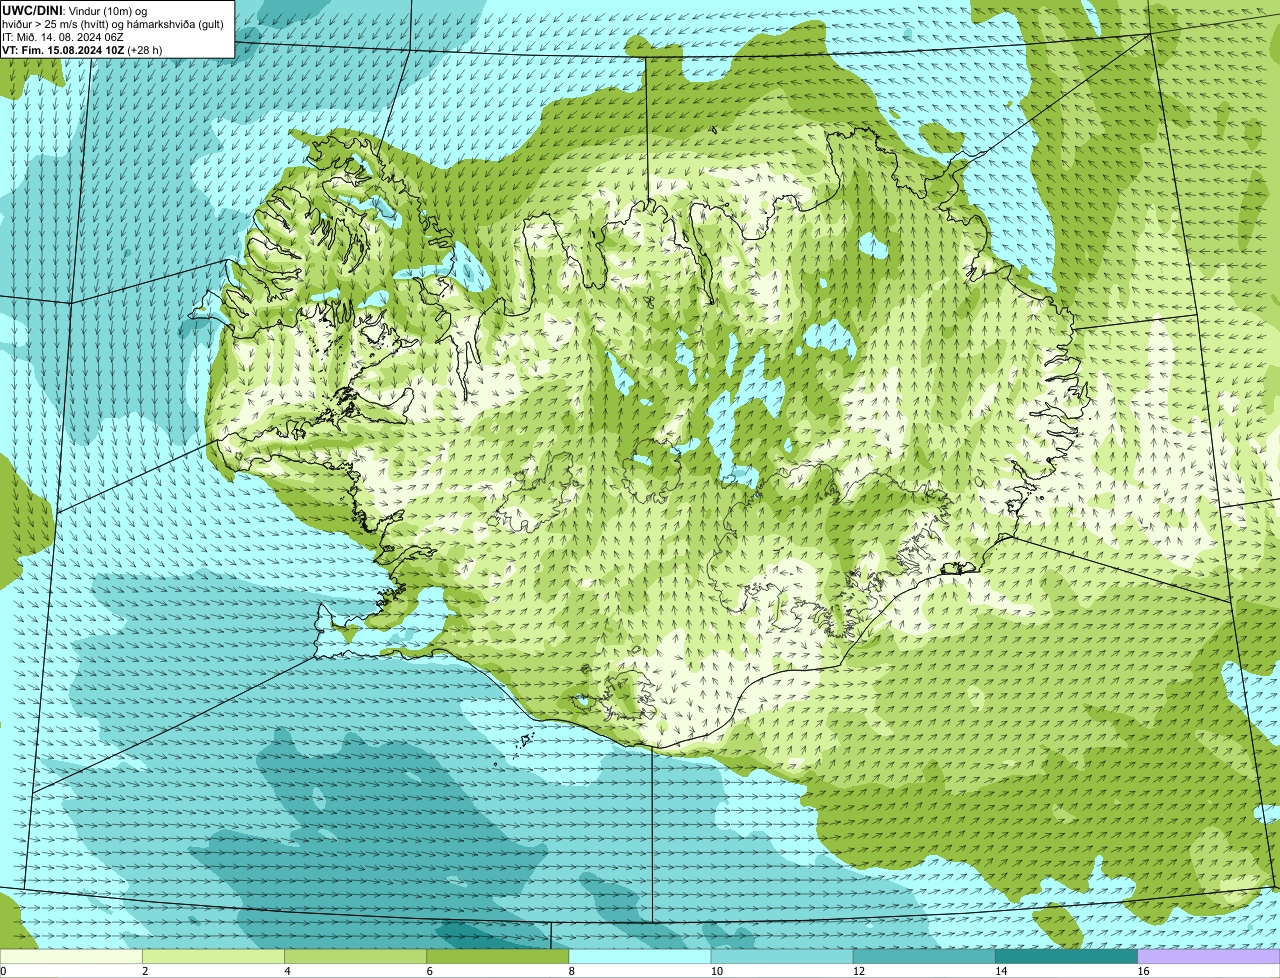
Task: Click the 12–14 m/s teal legend swatch
Action: pyautogui.click(x=924, y=956)
